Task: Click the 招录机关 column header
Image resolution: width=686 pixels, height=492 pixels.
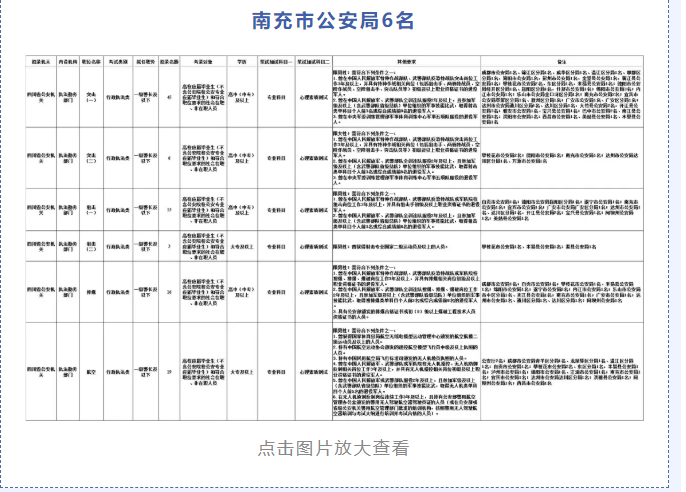Action: tap(42, 60)
